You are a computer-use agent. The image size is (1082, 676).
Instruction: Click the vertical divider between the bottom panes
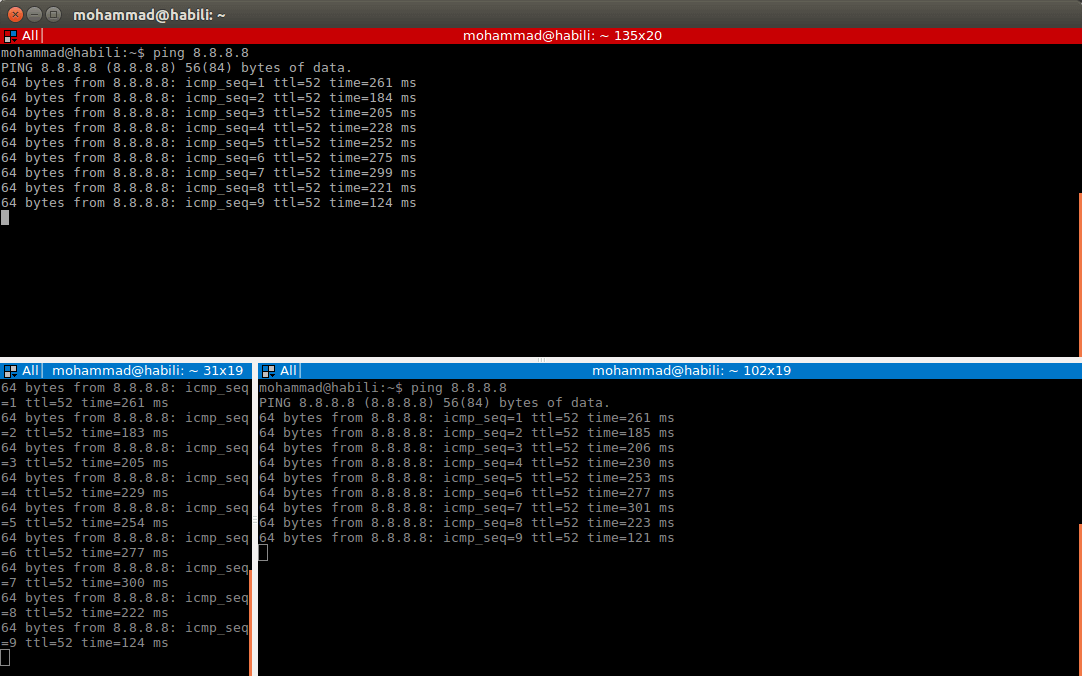coord(255,520)
